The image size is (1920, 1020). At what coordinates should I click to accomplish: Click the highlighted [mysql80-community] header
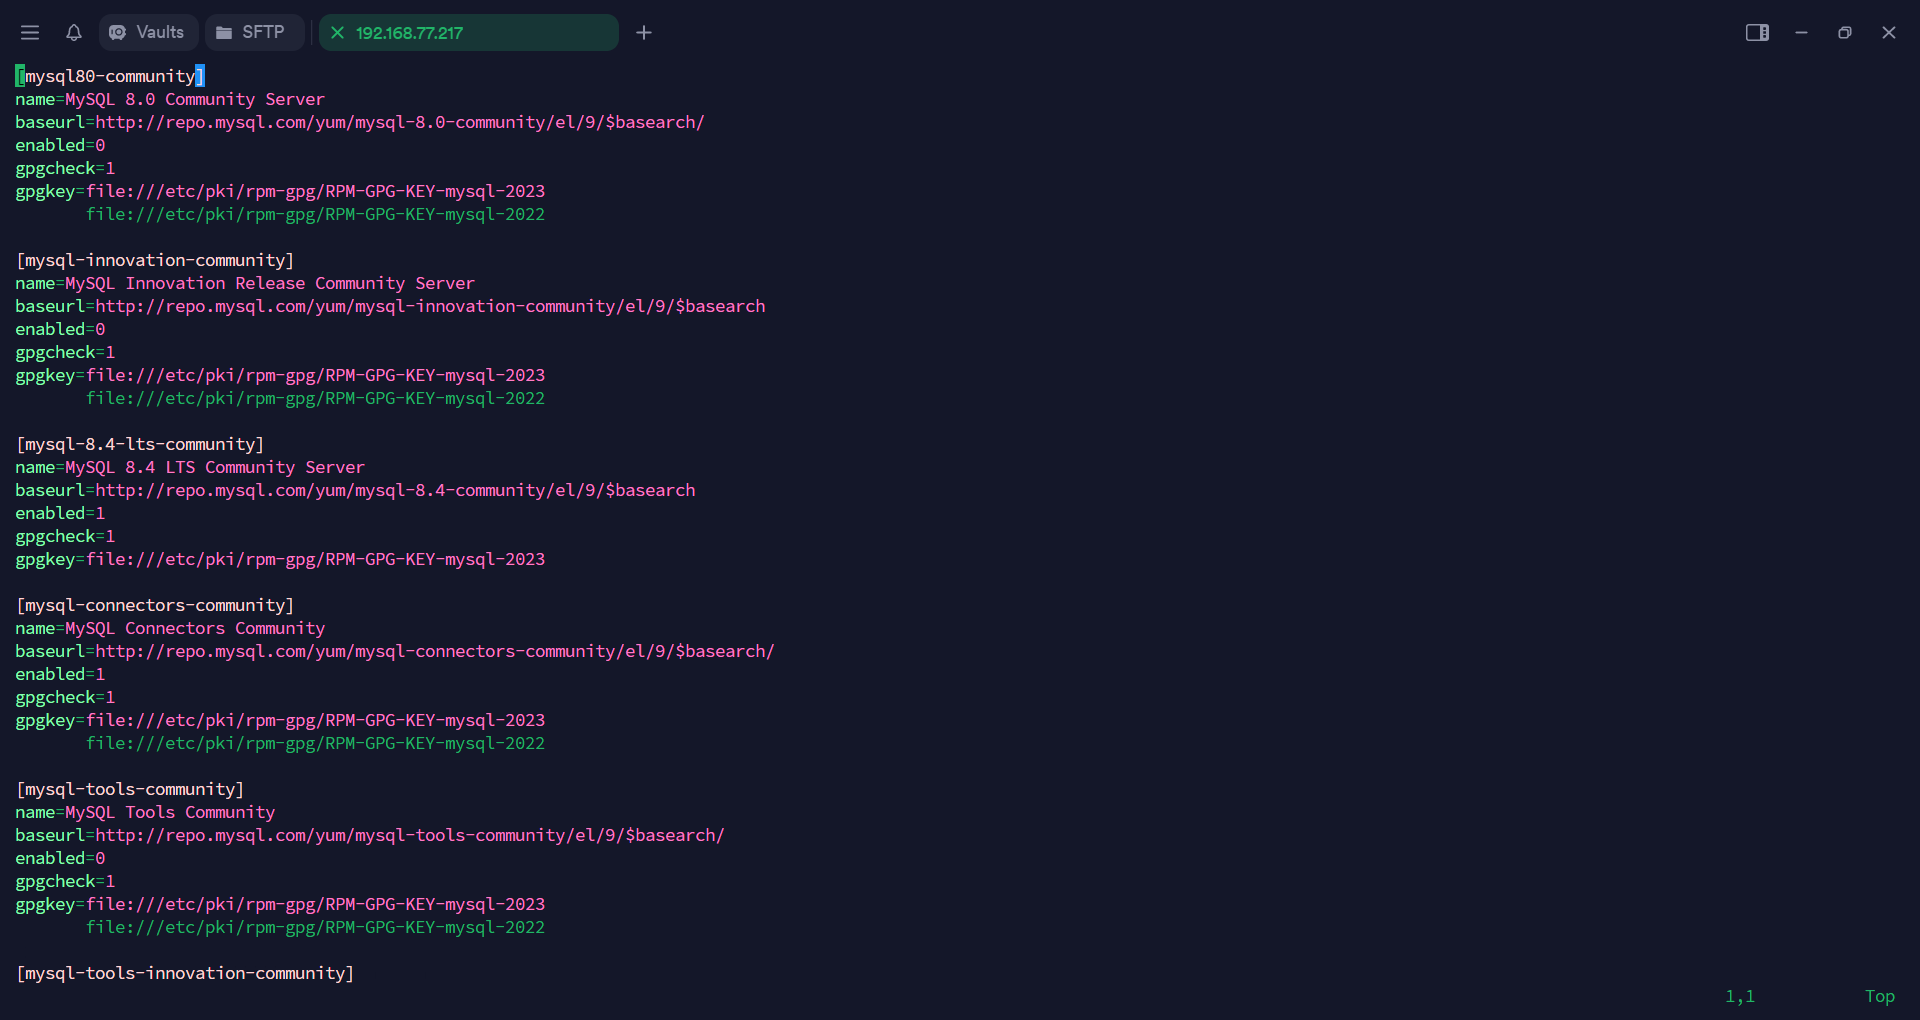(x=108, y=75)
